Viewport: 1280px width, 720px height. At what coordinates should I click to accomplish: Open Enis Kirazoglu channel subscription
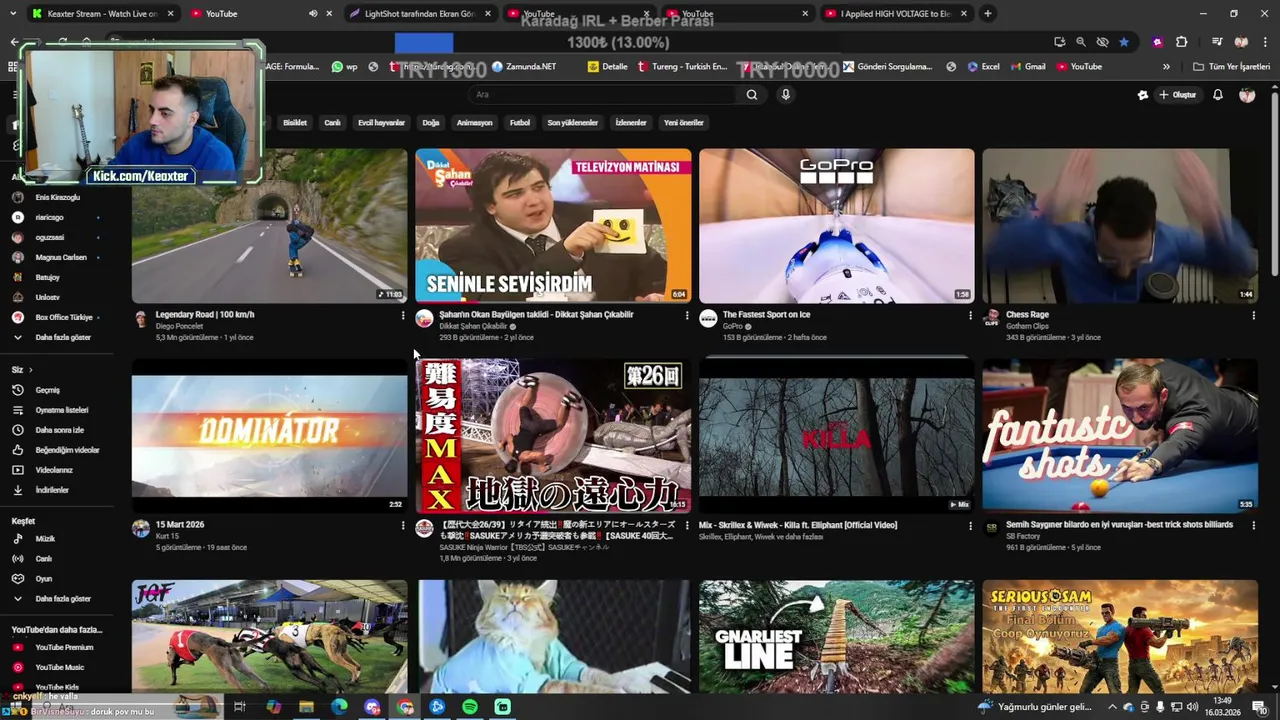pos(58,197)
